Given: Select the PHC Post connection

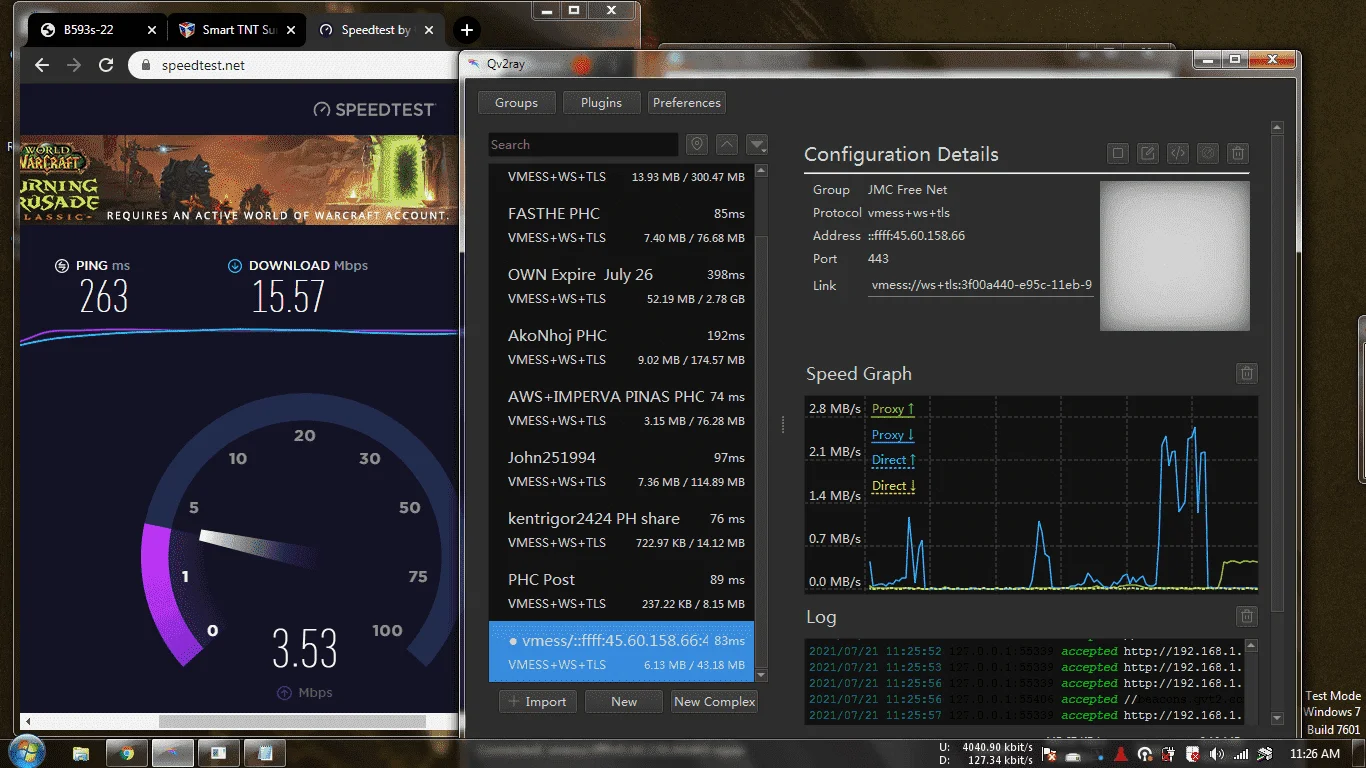Looking at the screenshot, I should point(621,592).
